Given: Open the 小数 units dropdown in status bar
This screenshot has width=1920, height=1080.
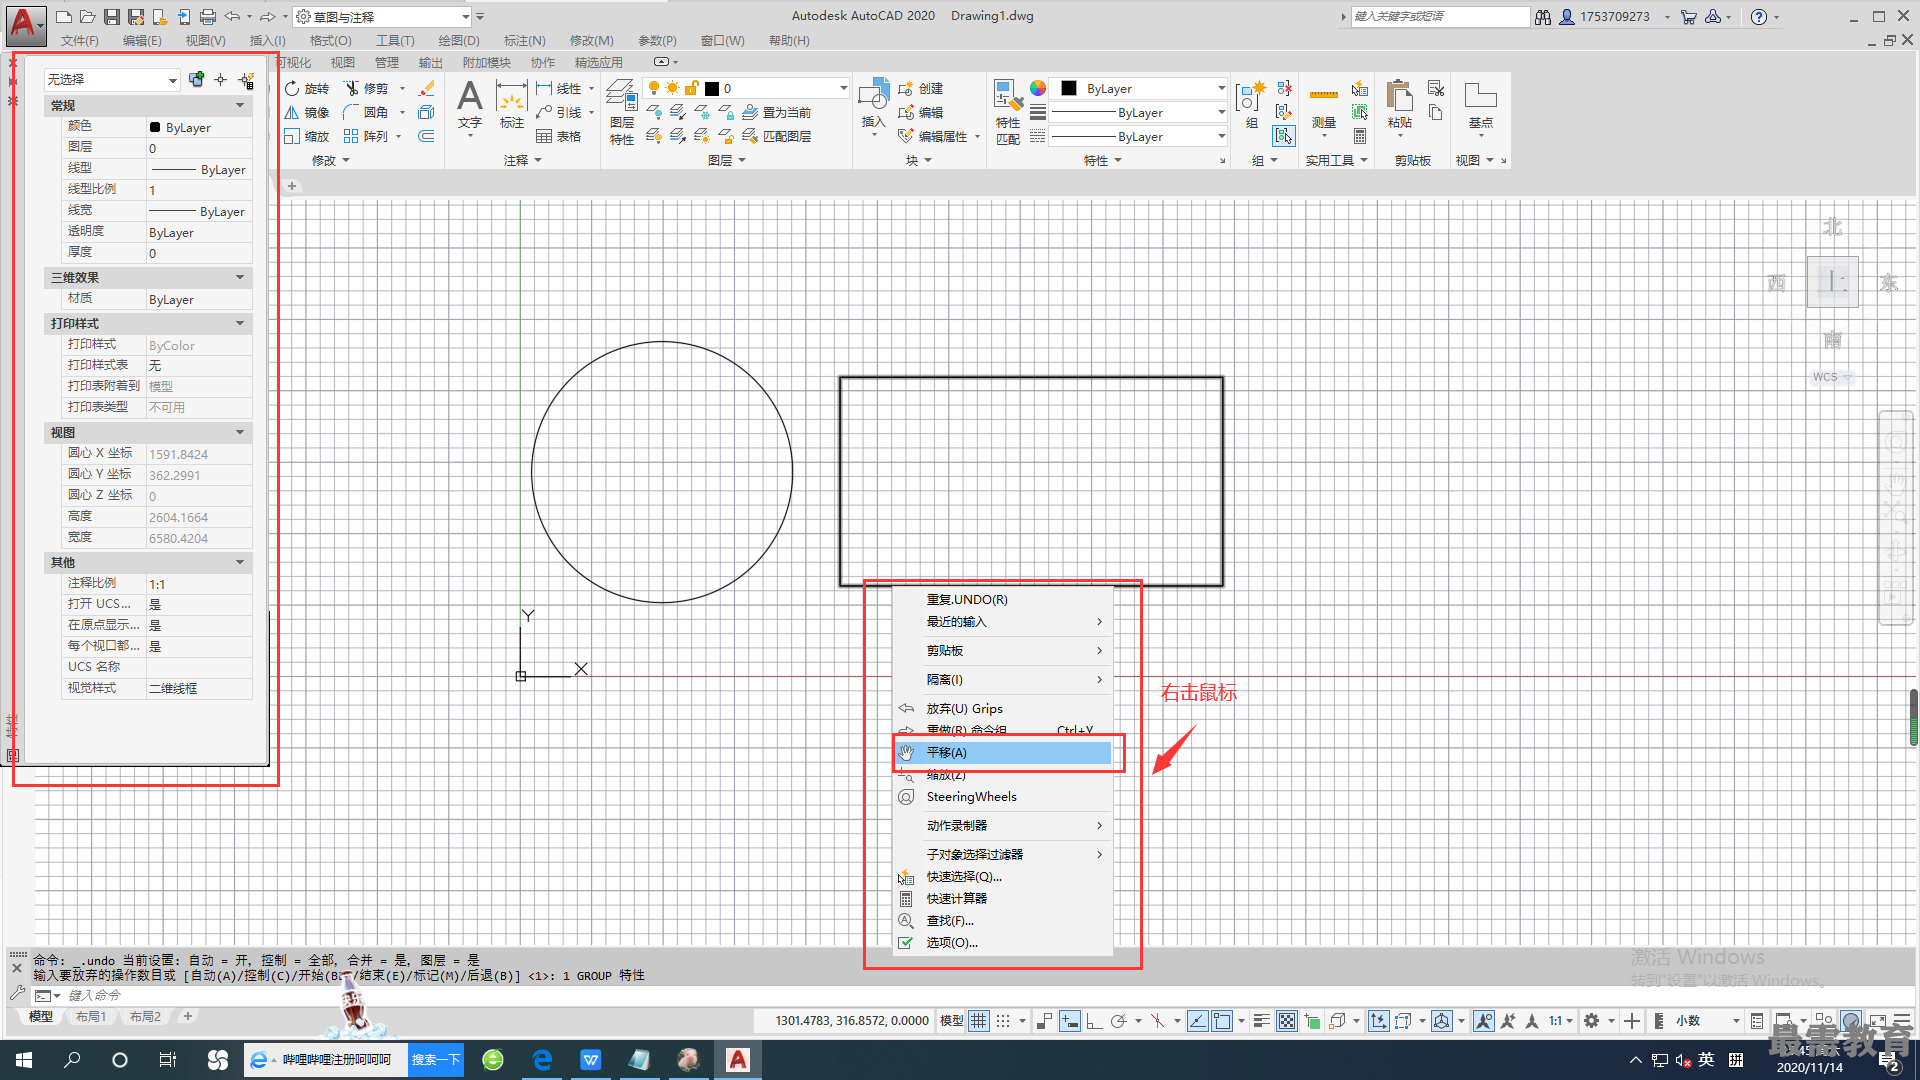Looking at the screenshot, I should pos(1708,1021).
